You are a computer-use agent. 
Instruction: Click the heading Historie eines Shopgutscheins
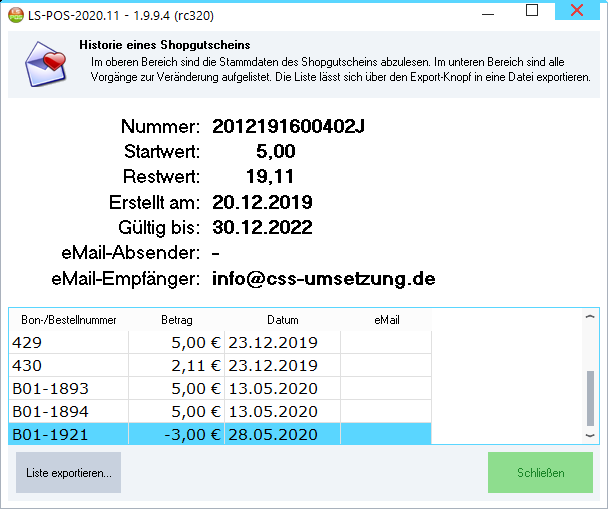pos(165,45)
